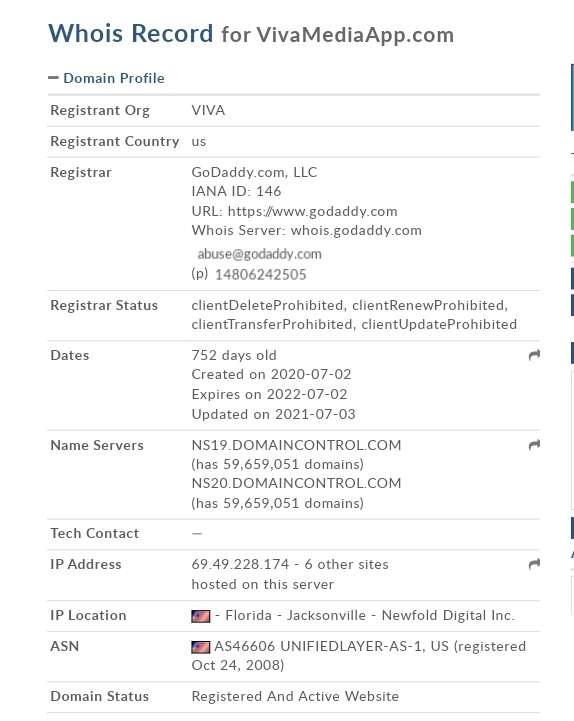Open share arrow in Dates row
Viewport: 574px width, 721px height.
coord(534,355)
